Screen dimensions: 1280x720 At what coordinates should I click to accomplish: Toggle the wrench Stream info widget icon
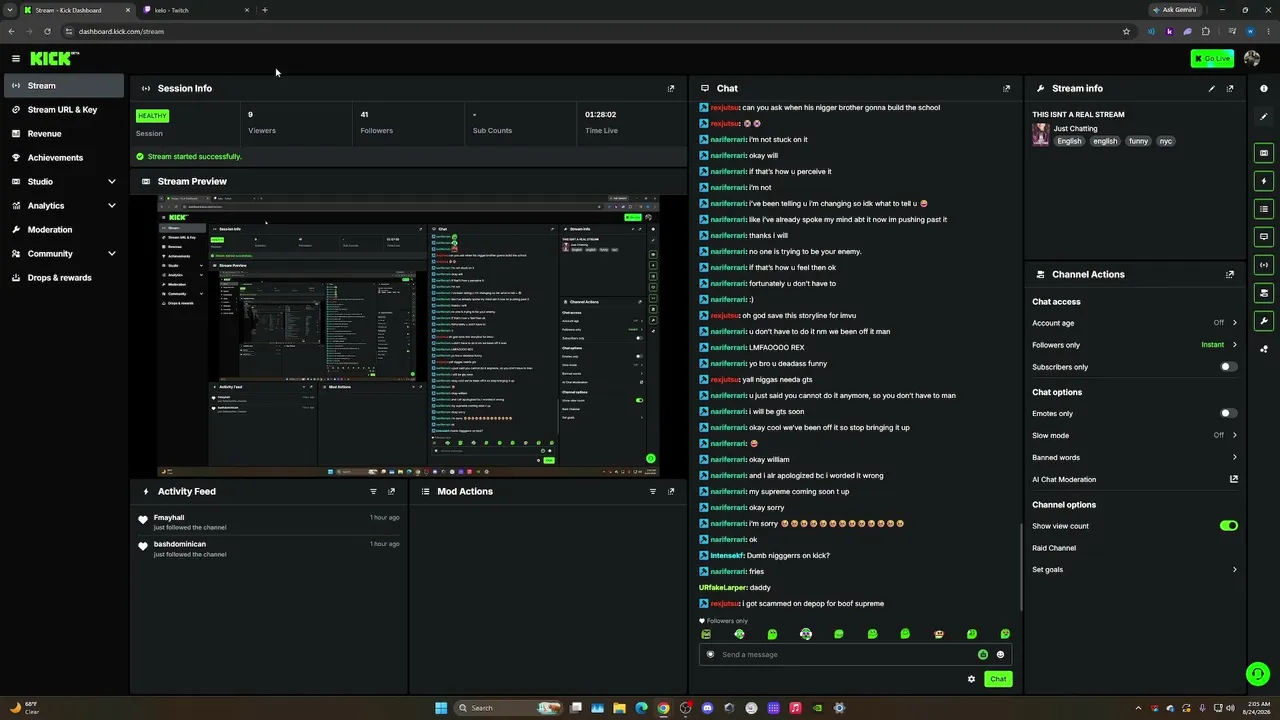click(x=1264, y=321)
